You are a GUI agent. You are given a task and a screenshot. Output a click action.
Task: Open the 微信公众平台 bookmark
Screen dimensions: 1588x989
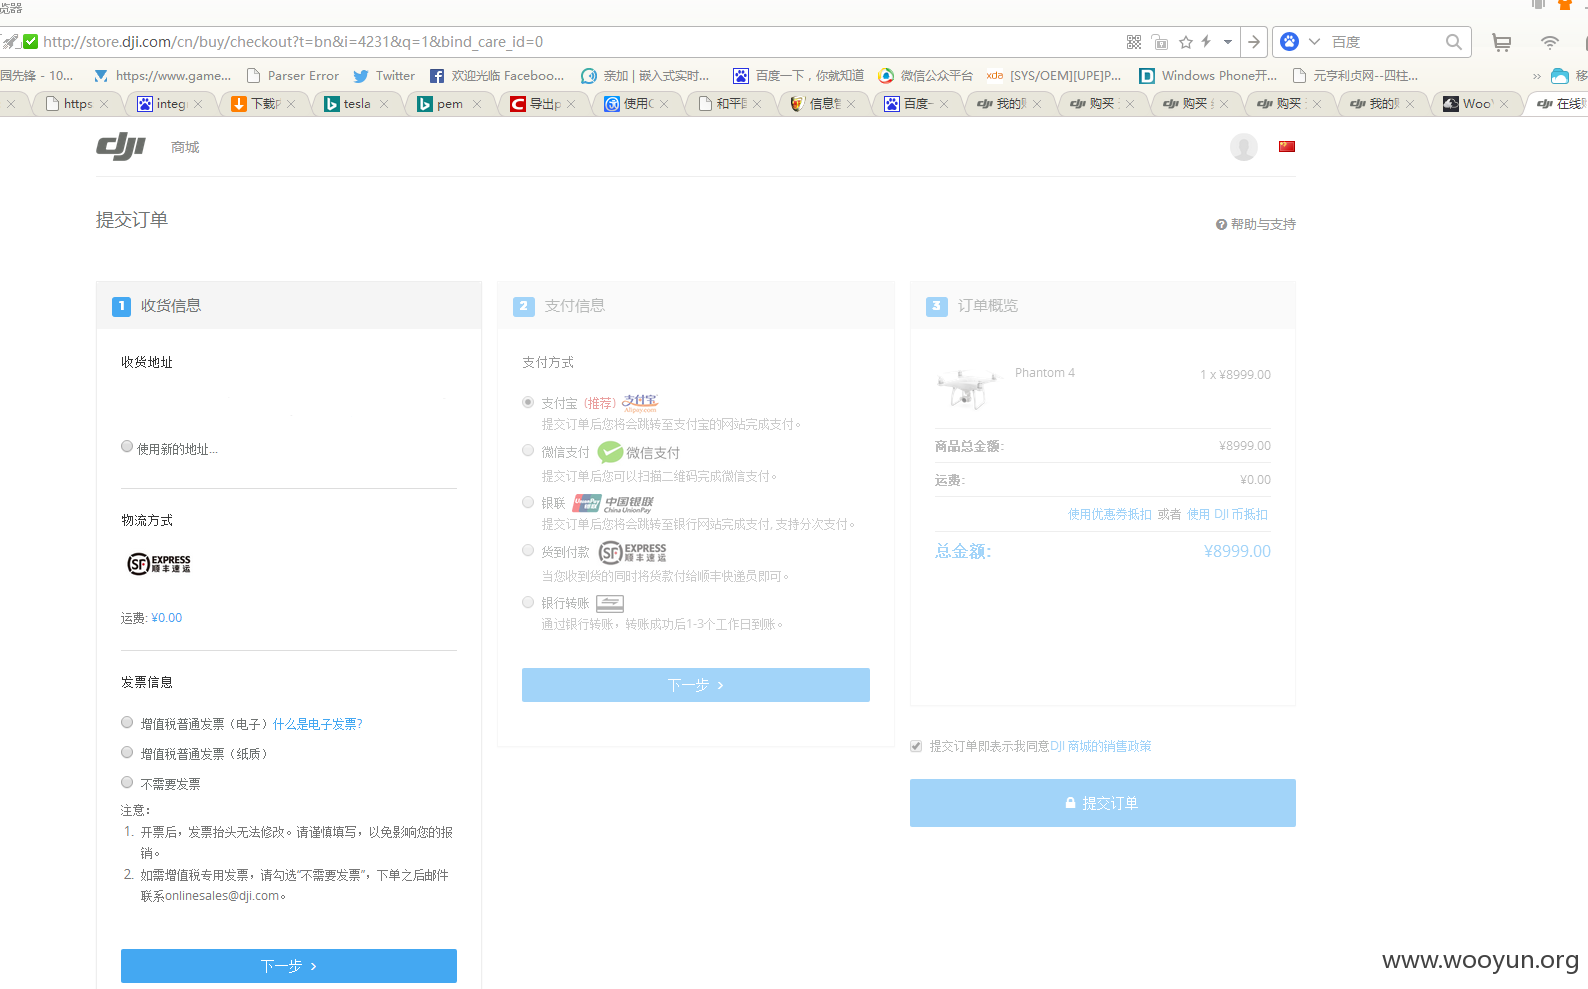(x=925, y=76)
